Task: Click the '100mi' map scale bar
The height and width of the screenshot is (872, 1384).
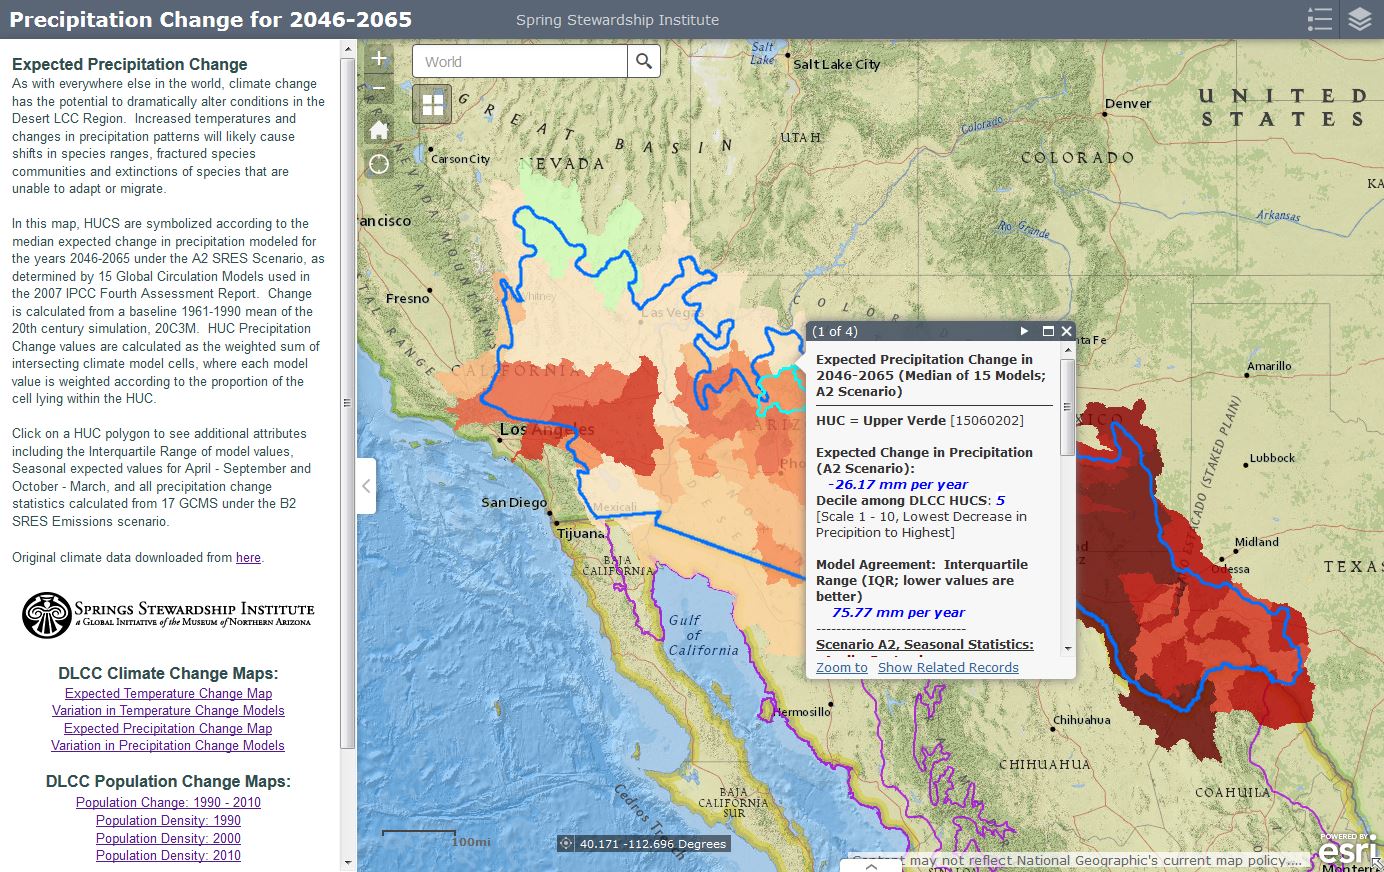Action: pyautogui.click(x=438, y=838)
